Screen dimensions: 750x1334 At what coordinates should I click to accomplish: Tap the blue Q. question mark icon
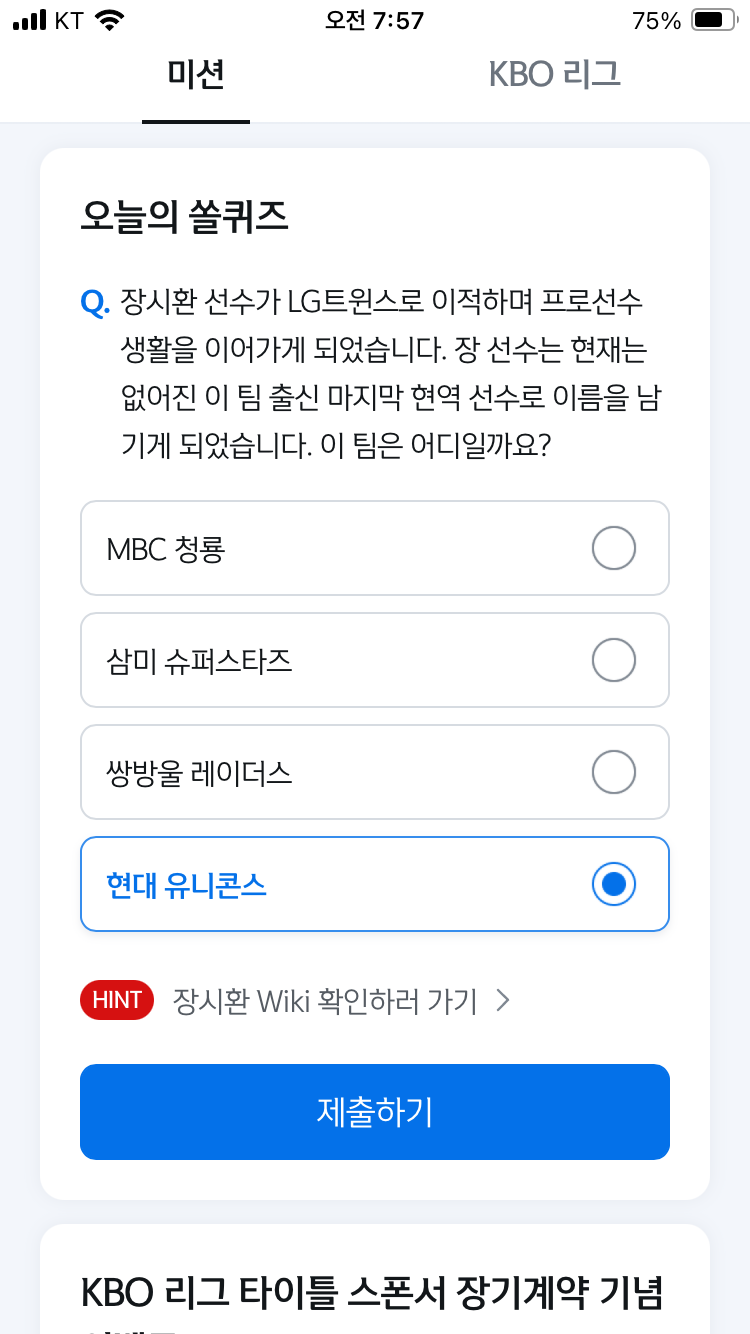[x=95, y=301]
